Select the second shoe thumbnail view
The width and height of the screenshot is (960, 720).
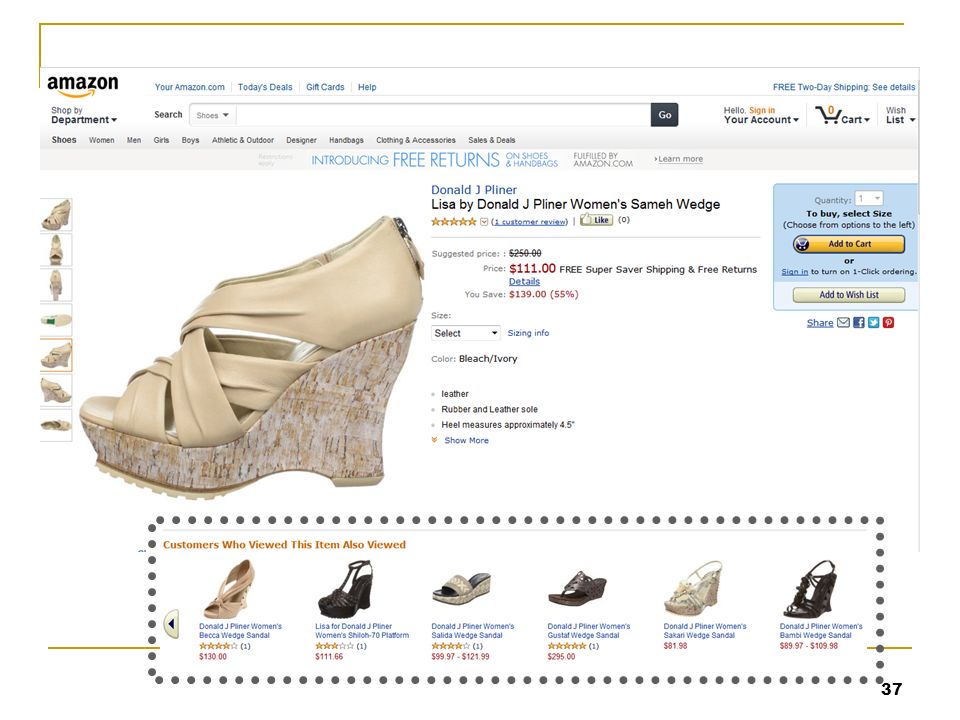coord(56,250)
